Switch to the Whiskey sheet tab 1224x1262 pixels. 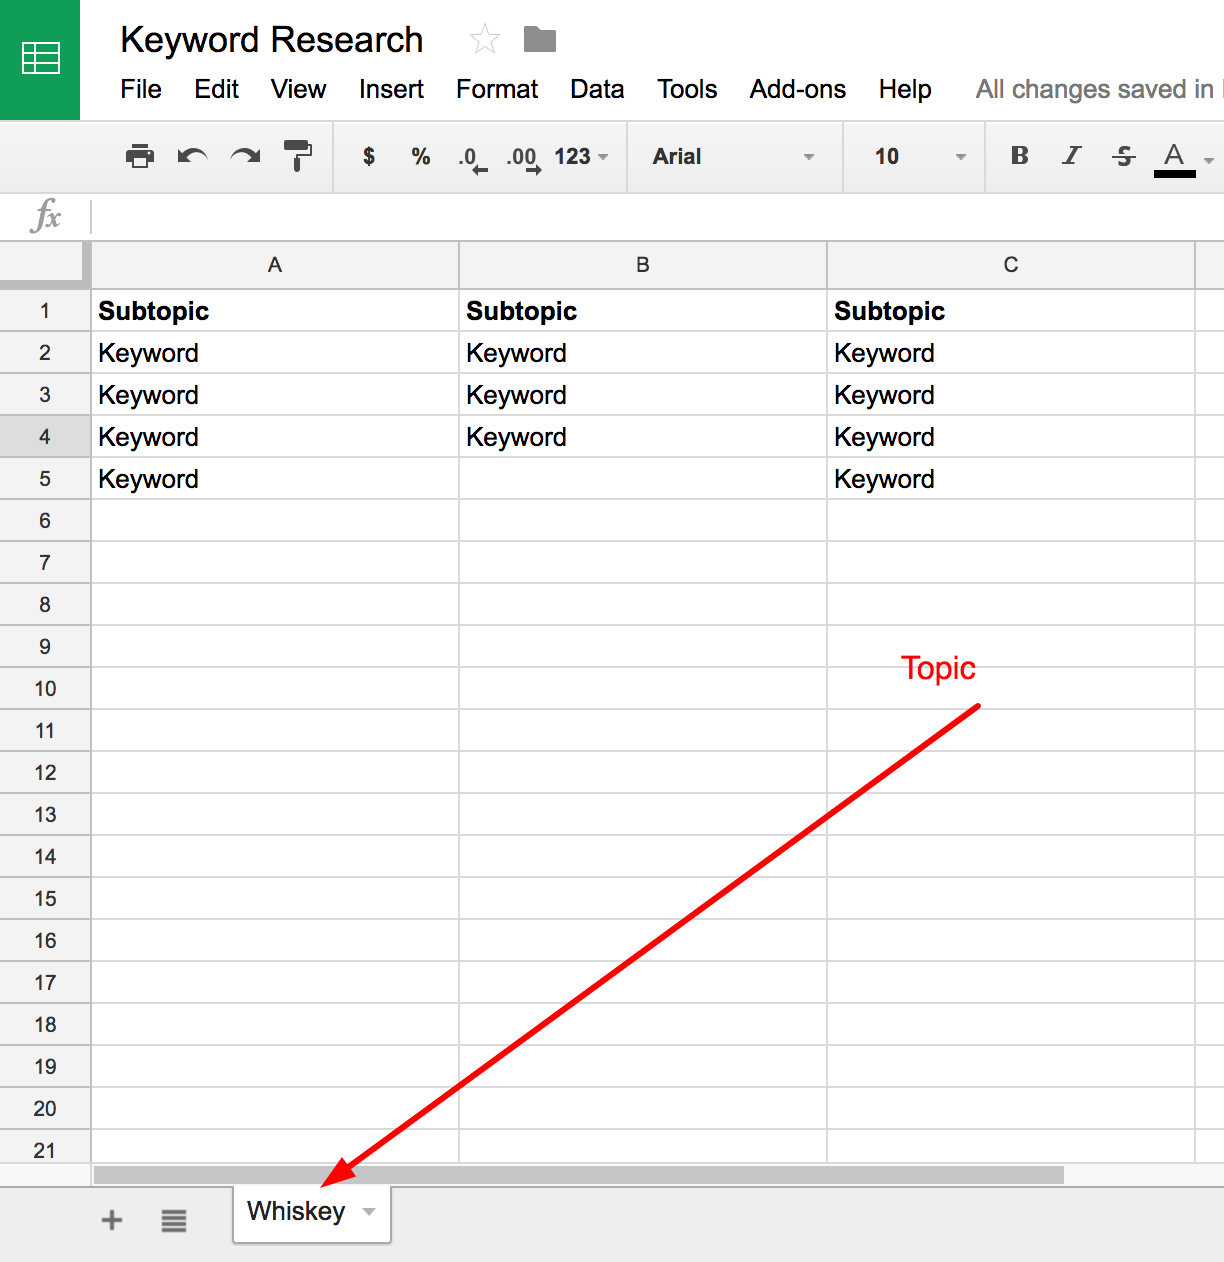click(296, 1212)
